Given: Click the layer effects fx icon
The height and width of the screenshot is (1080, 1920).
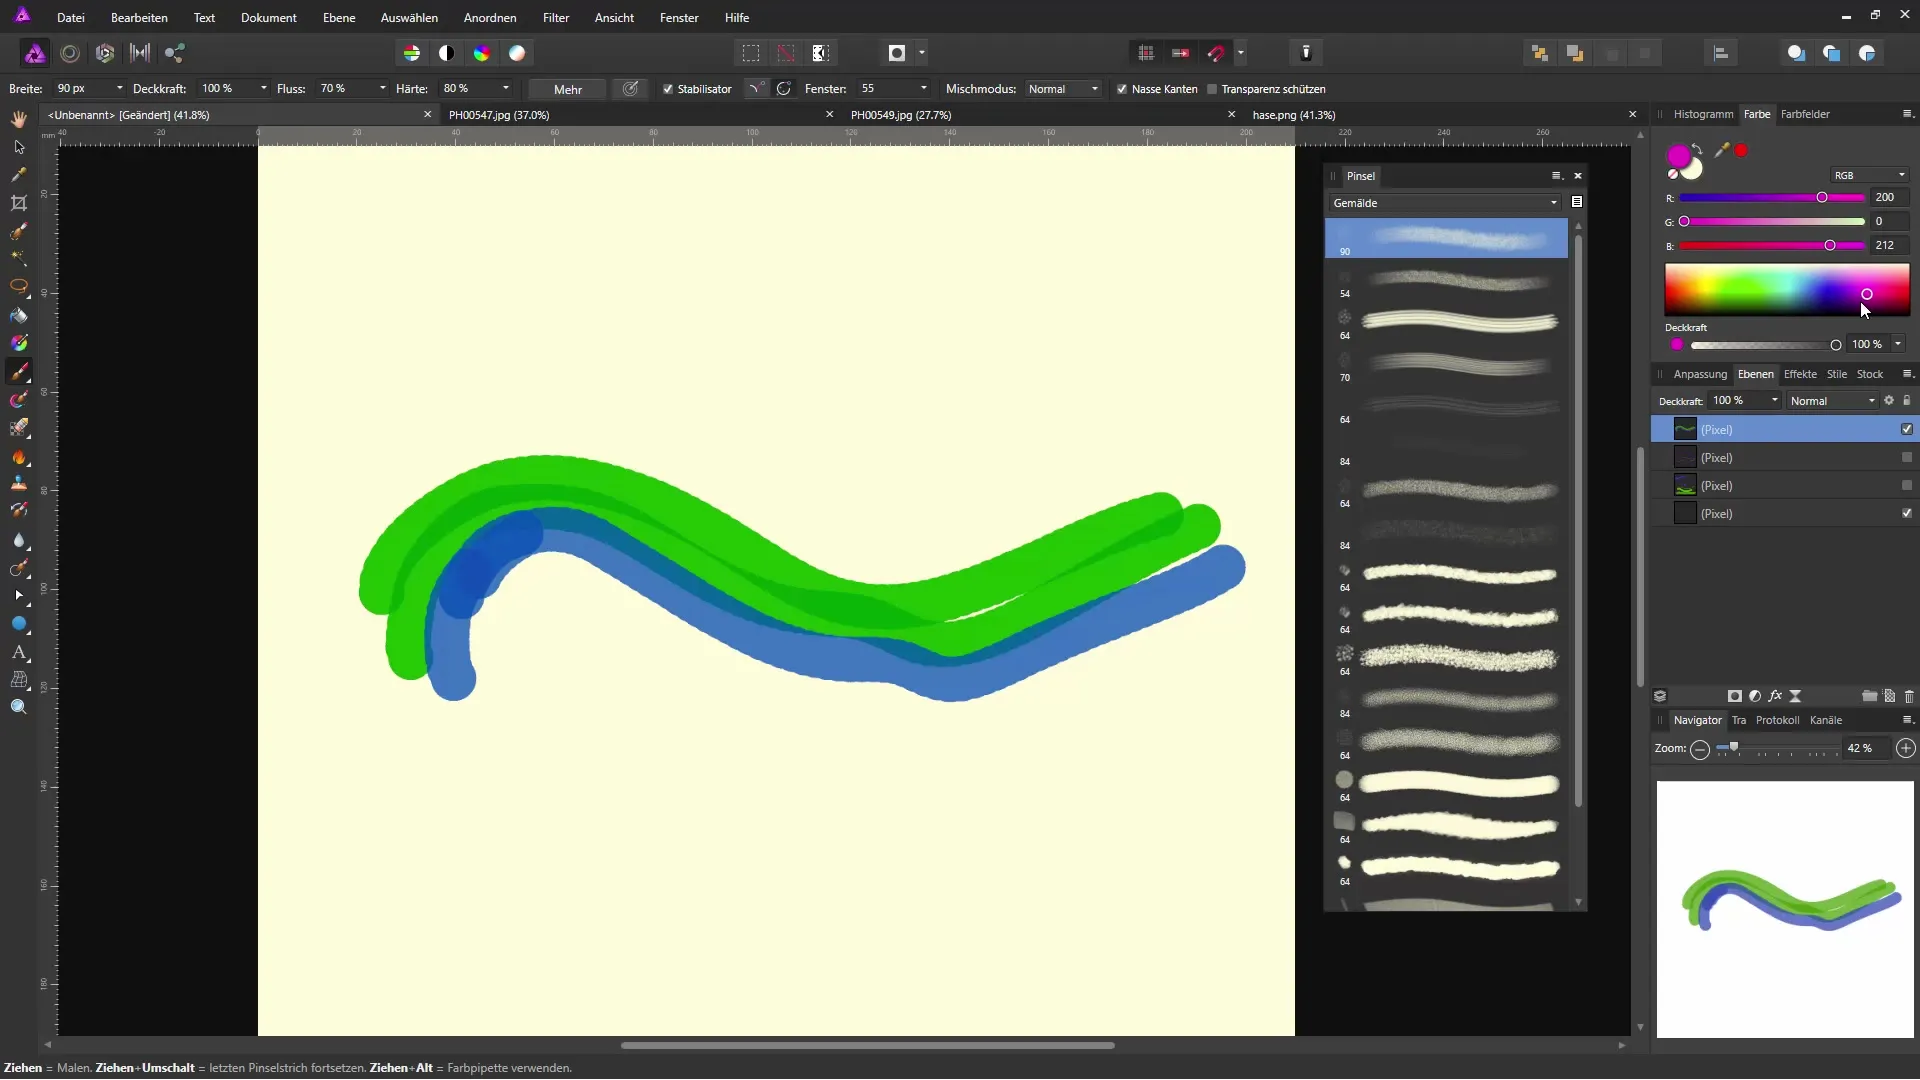Looking at the screenshot, I should pyautogui.click(x=1775, y=696).
